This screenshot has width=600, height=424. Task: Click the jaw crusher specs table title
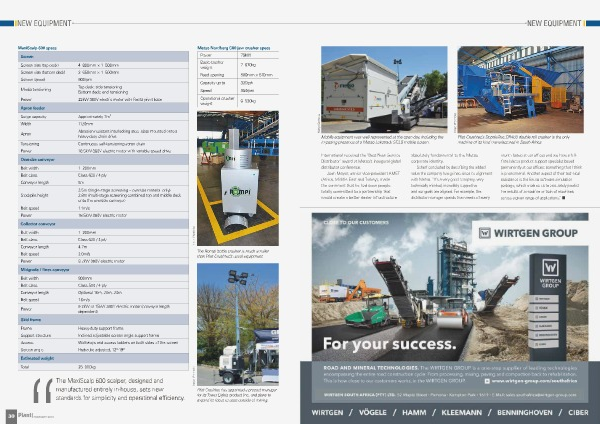(233, 48)
